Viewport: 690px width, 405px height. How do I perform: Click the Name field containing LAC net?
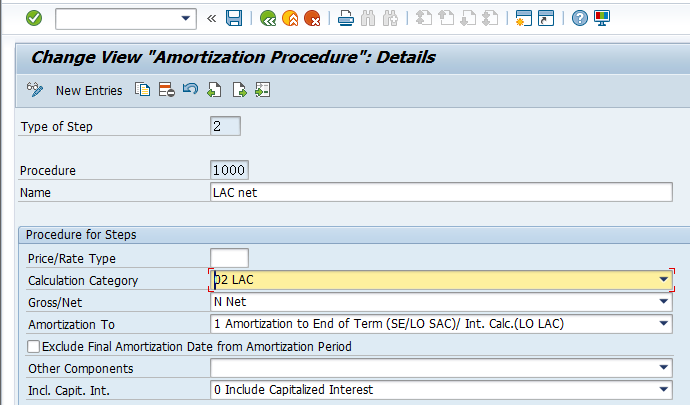[x=441, y=192]
